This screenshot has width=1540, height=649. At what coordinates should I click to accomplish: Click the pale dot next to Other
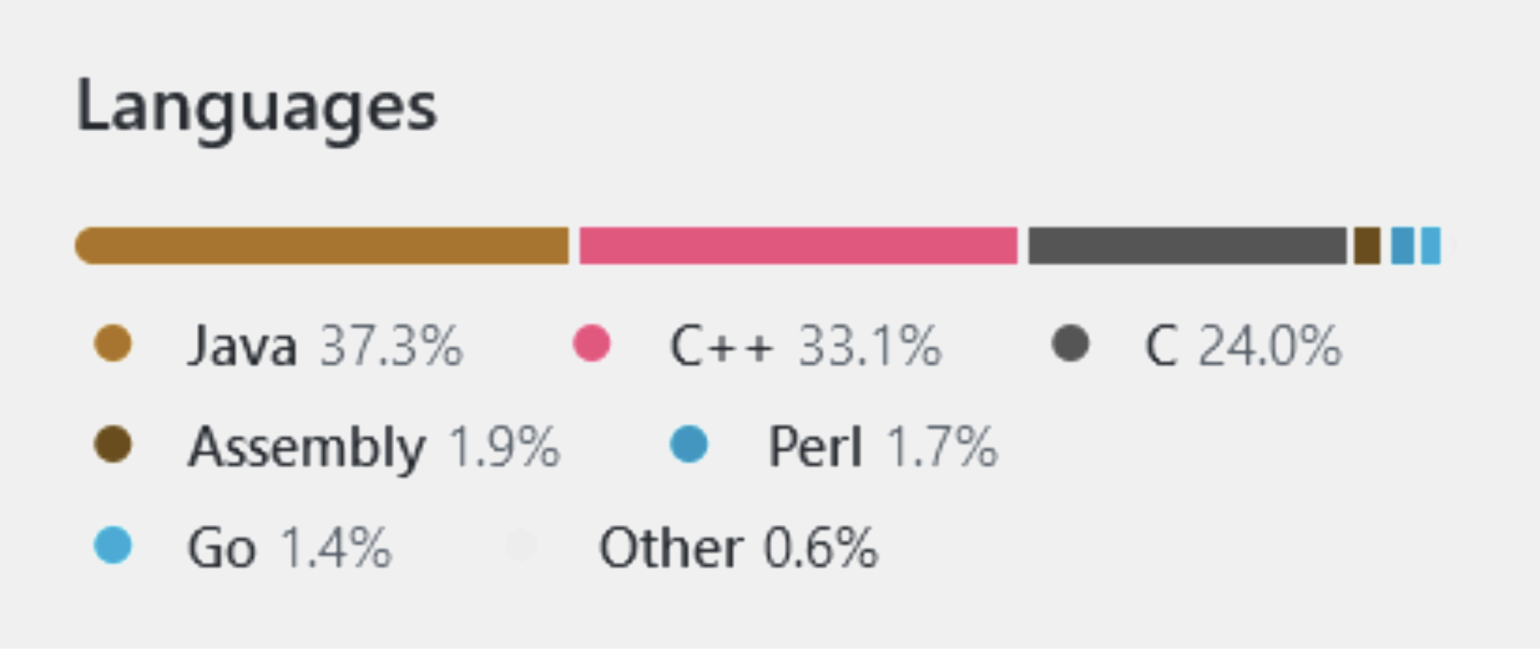coord(521,546)
